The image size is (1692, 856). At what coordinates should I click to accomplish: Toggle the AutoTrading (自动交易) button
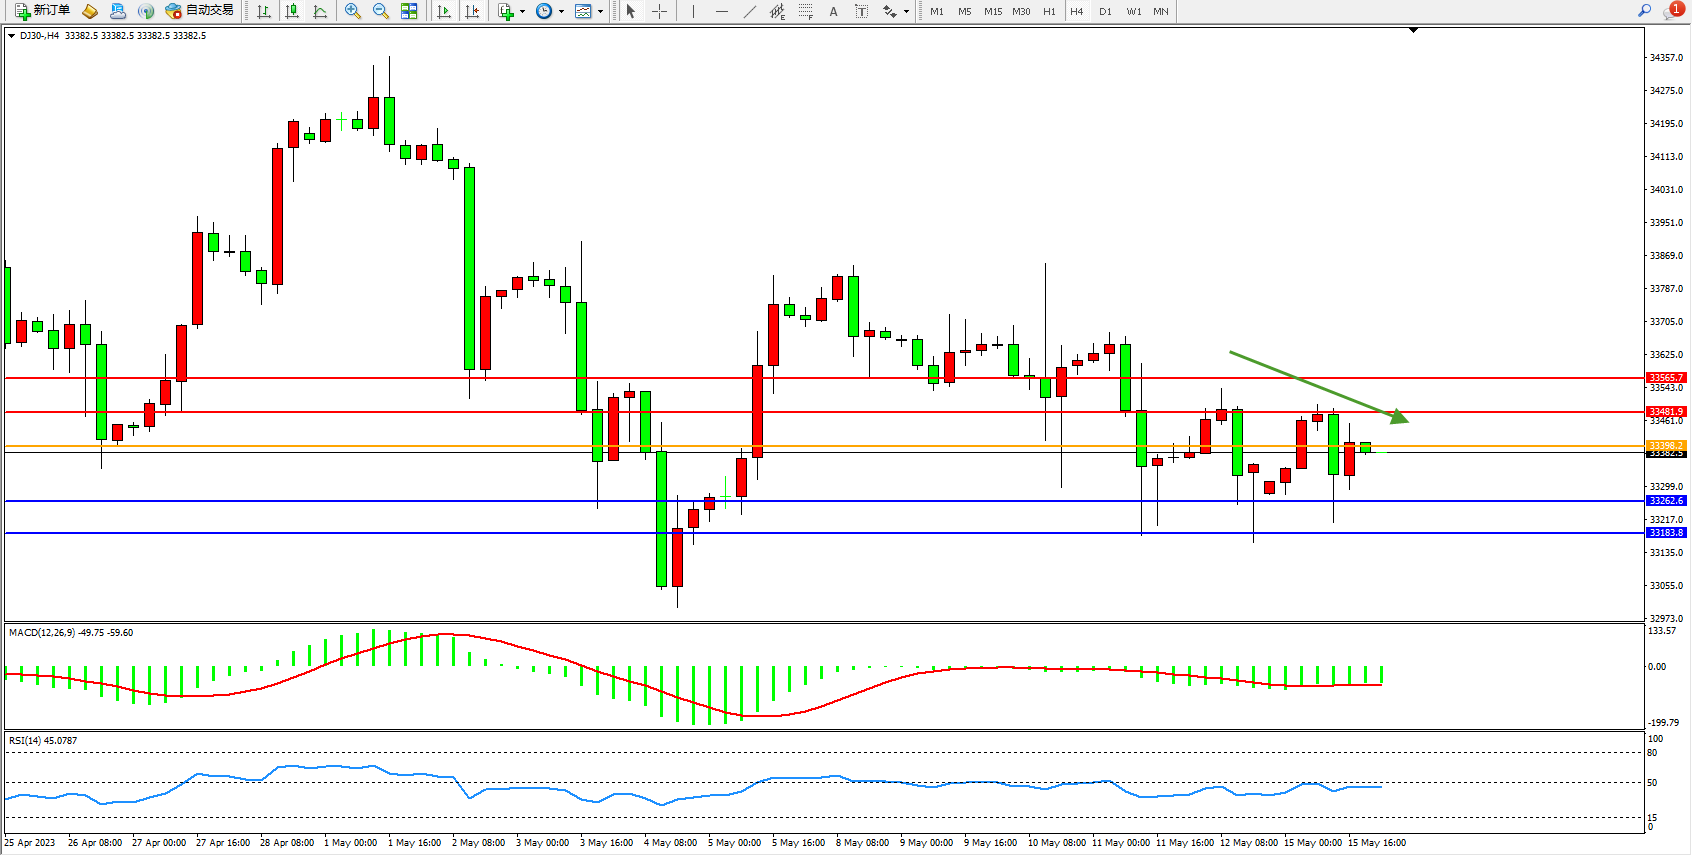(199, 11)
